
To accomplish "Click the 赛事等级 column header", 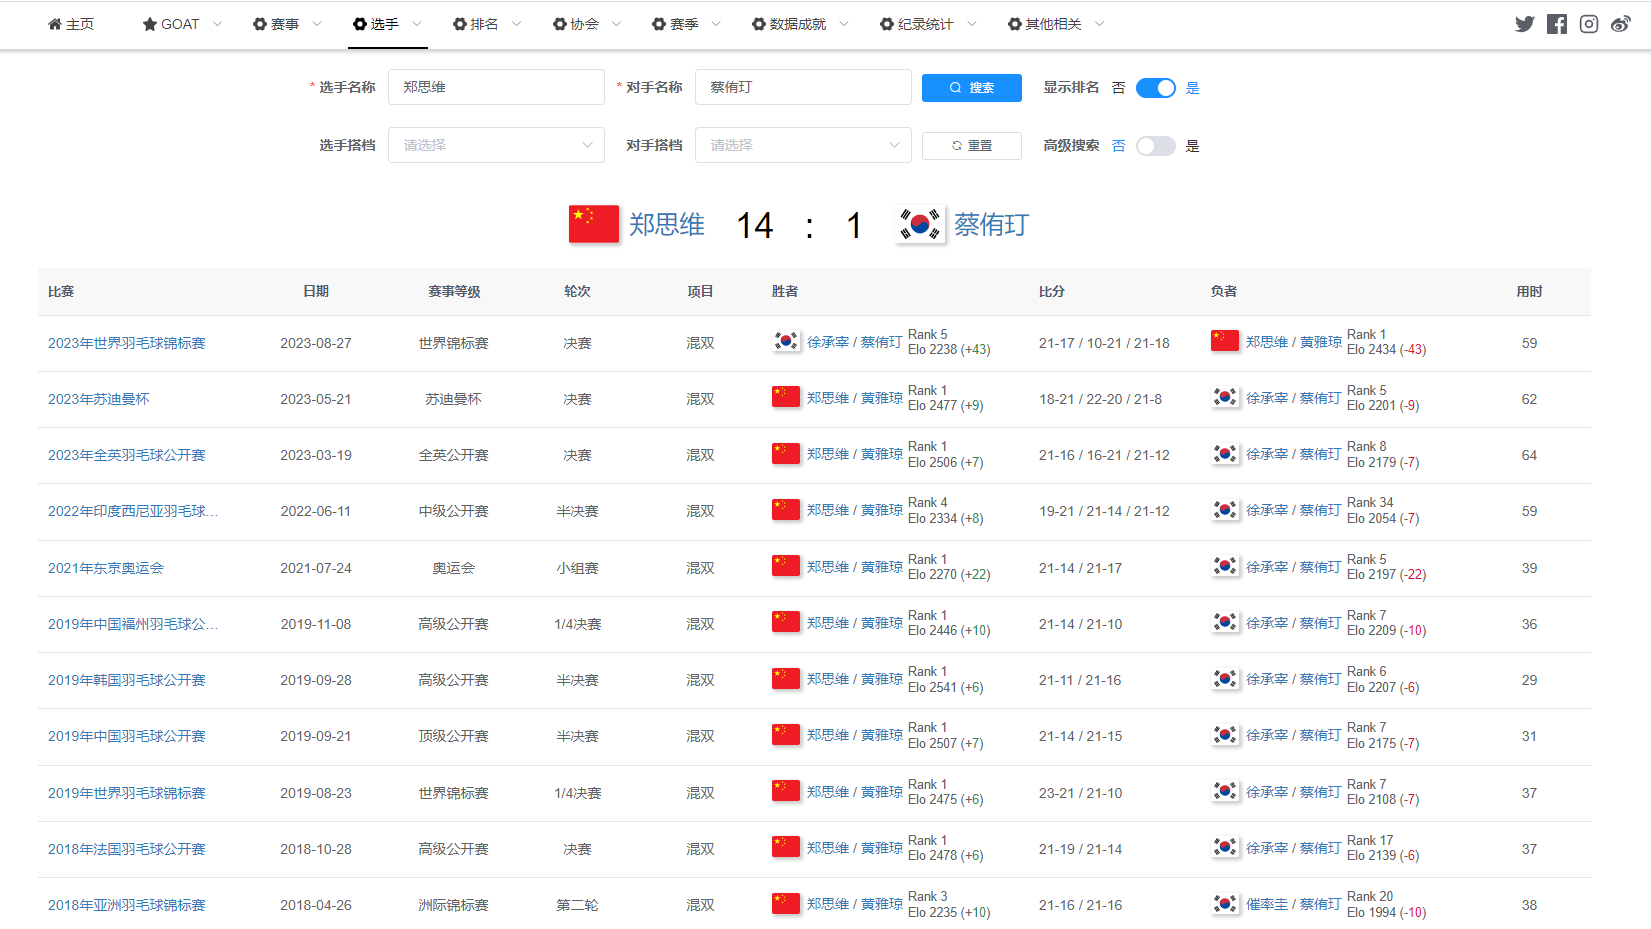I will tap(454, 291).
